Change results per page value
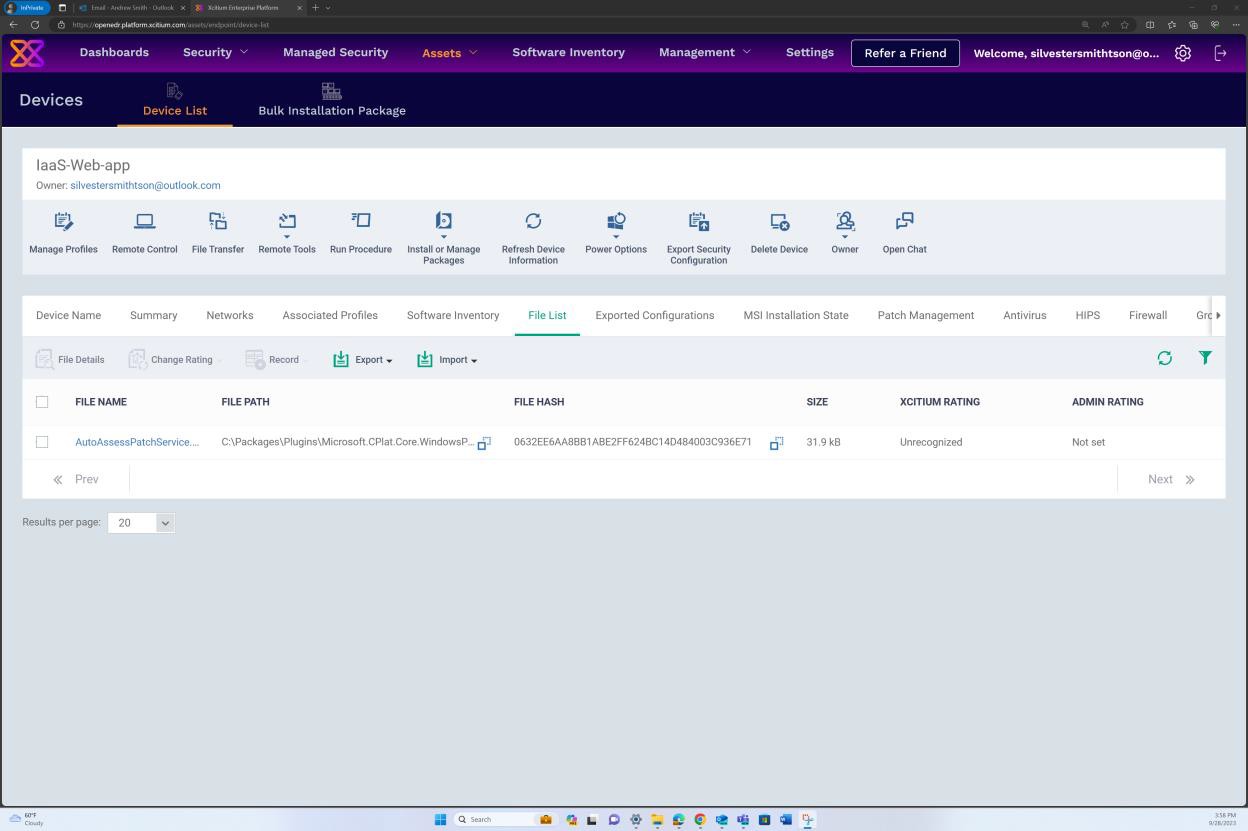The height and width of the screenshot is (831, 1248). coord(140,522)
